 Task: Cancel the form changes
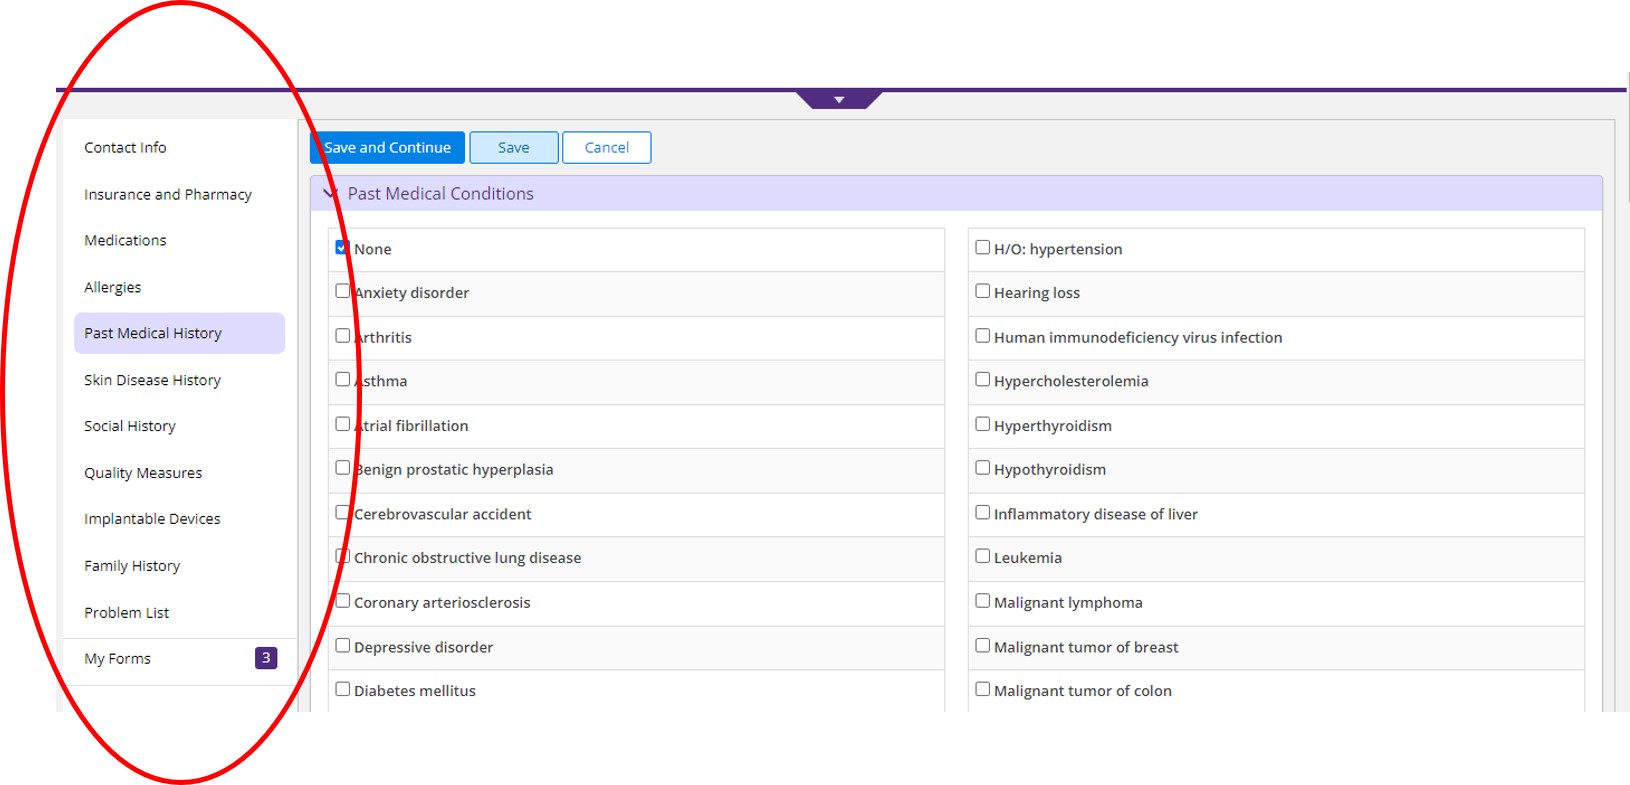pos(606,147)
